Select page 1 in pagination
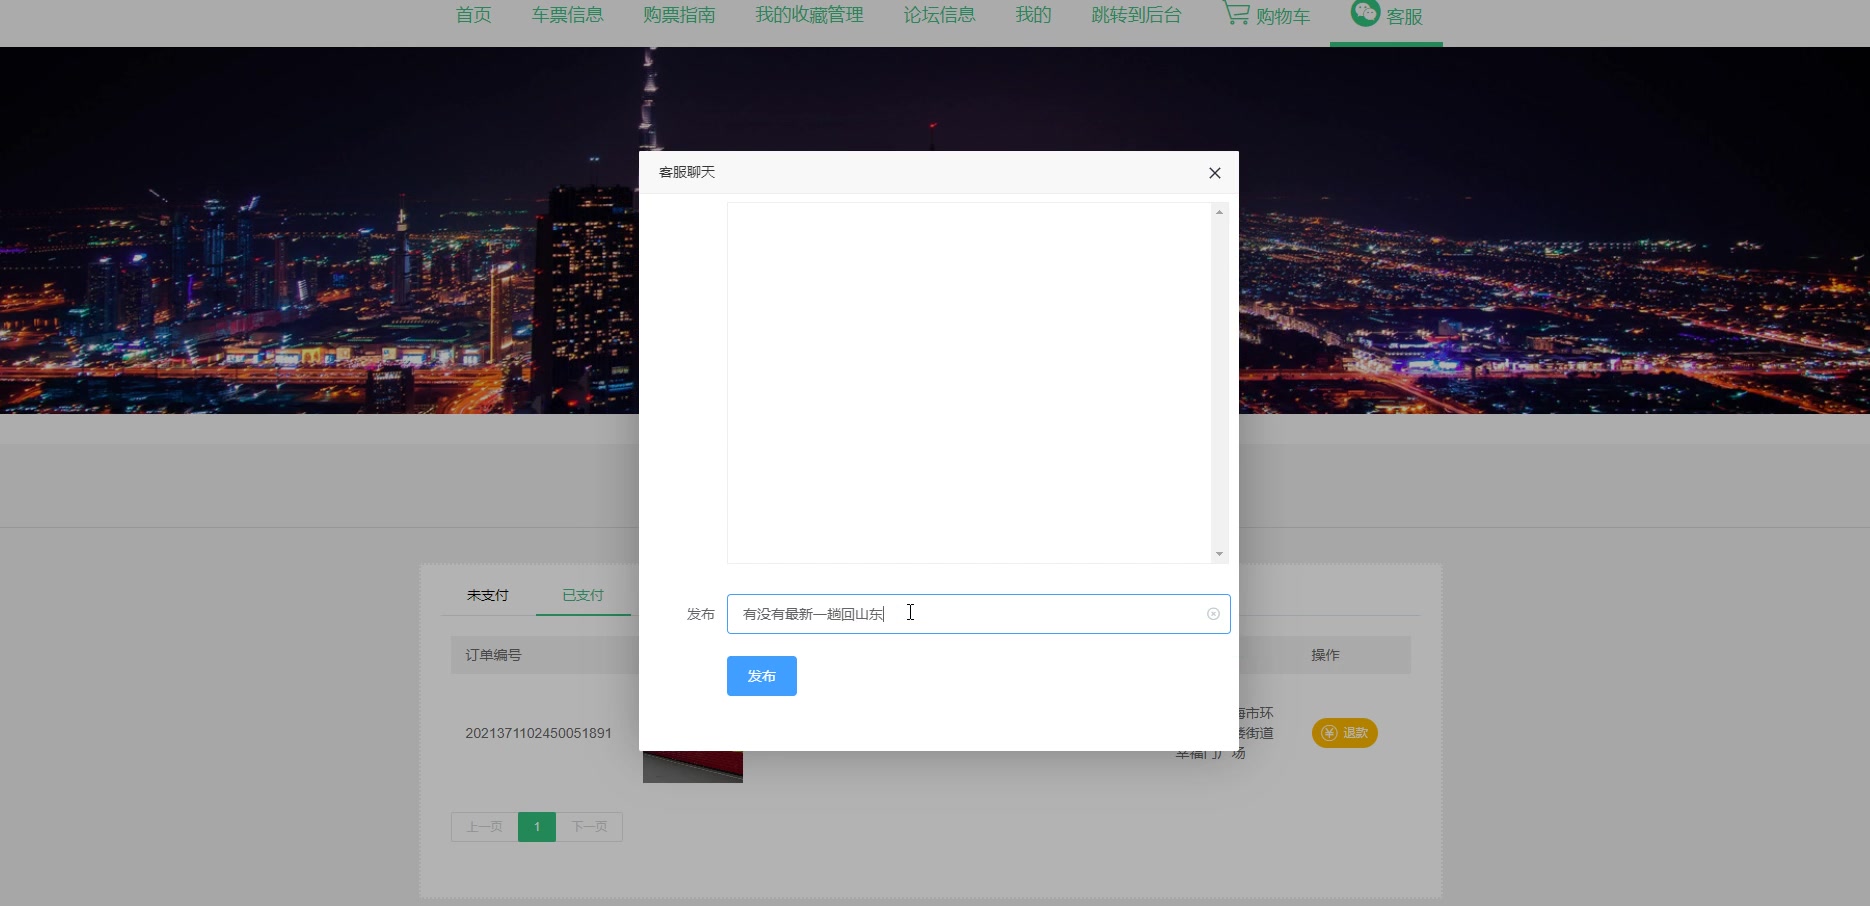 (x=537, y=827)
